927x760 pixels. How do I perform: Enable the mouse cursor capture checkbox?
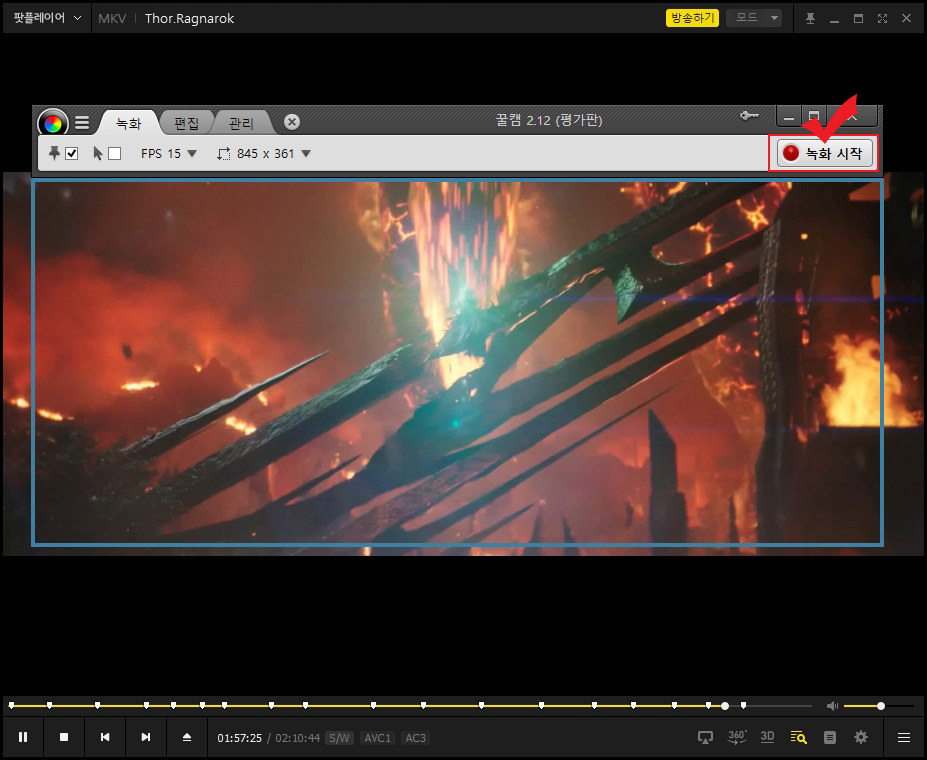[x=115, y=154]
